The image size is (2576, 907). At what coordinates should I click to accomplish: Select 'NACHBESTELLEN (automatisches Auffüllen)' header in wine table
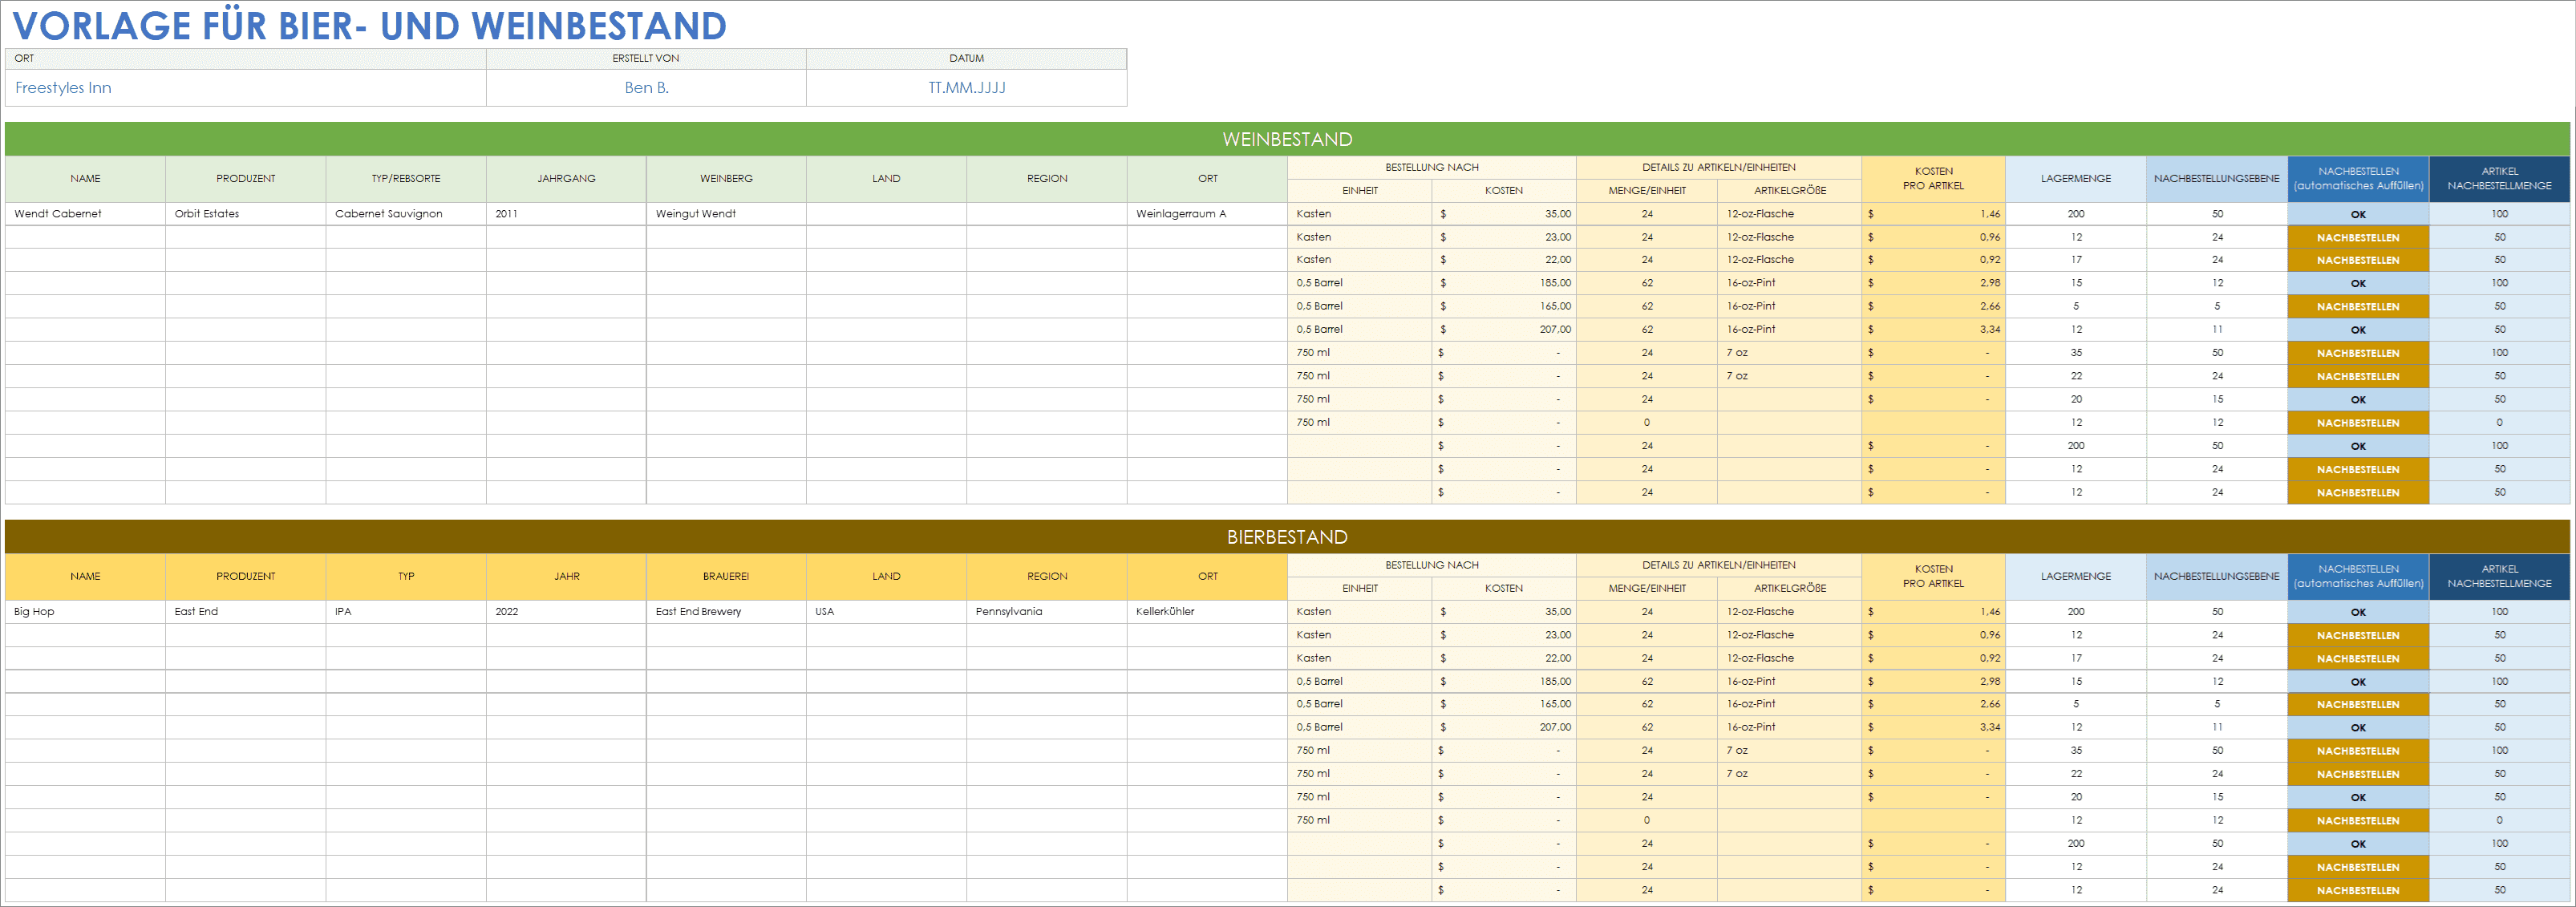tap(2358, 179)
